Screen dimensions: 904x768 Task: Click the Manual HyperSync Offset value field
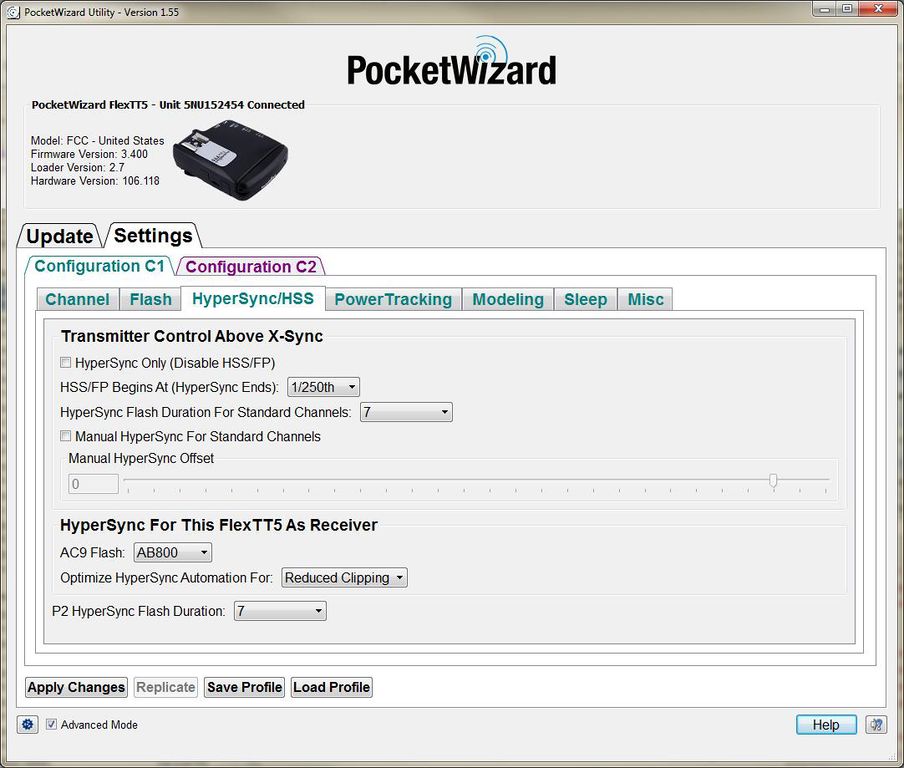(x=93, y=484)
